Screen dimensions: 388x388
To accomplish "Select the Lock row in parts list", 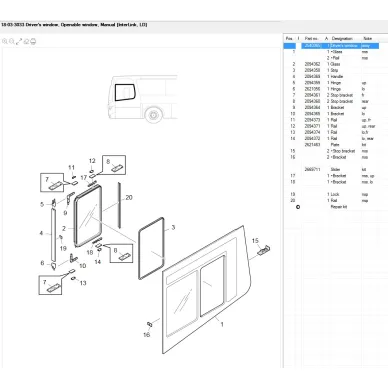I will pos(331,194).
